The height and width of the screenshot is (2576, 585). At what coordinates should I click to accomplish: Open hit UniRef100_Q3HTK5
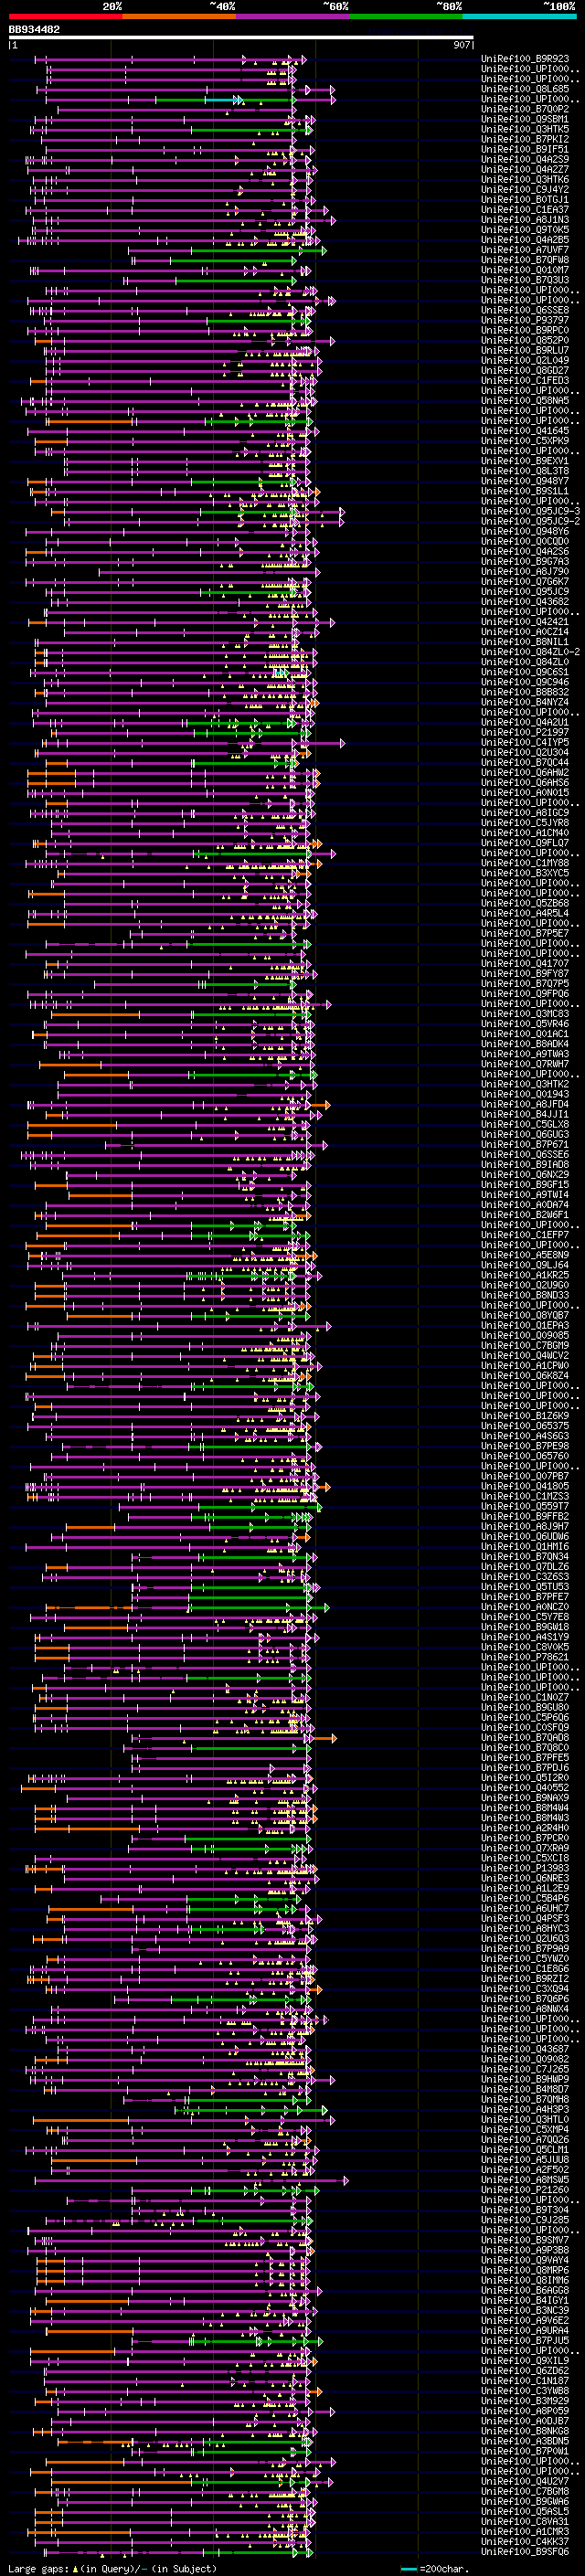[x=525, y=129]
